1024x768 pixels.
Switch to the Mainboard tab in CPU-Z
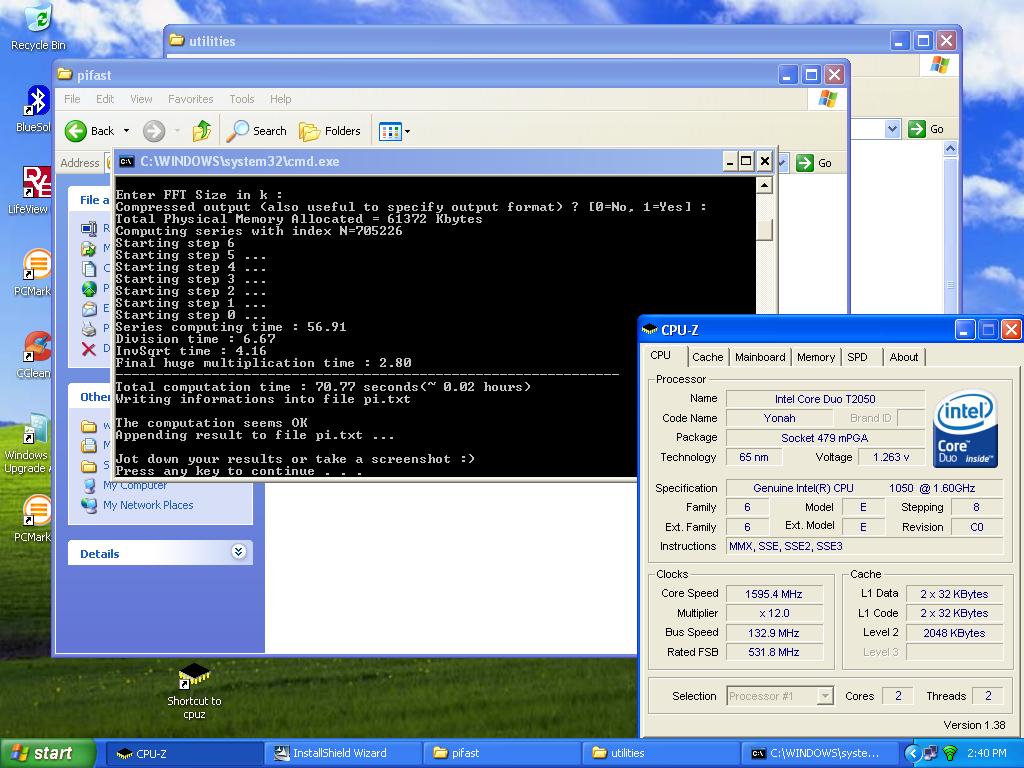pos(760,357)
